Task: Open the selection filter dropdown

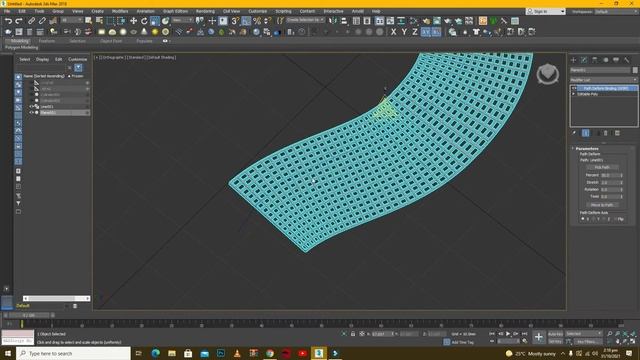Action: pos(71,20)
